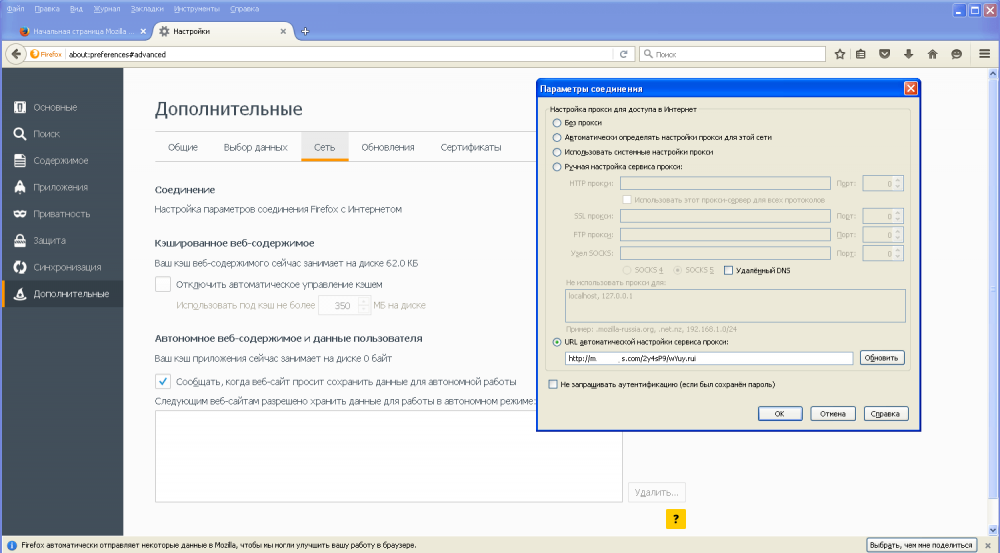
Task: Go to the home page icon
Action: point(932,54)
